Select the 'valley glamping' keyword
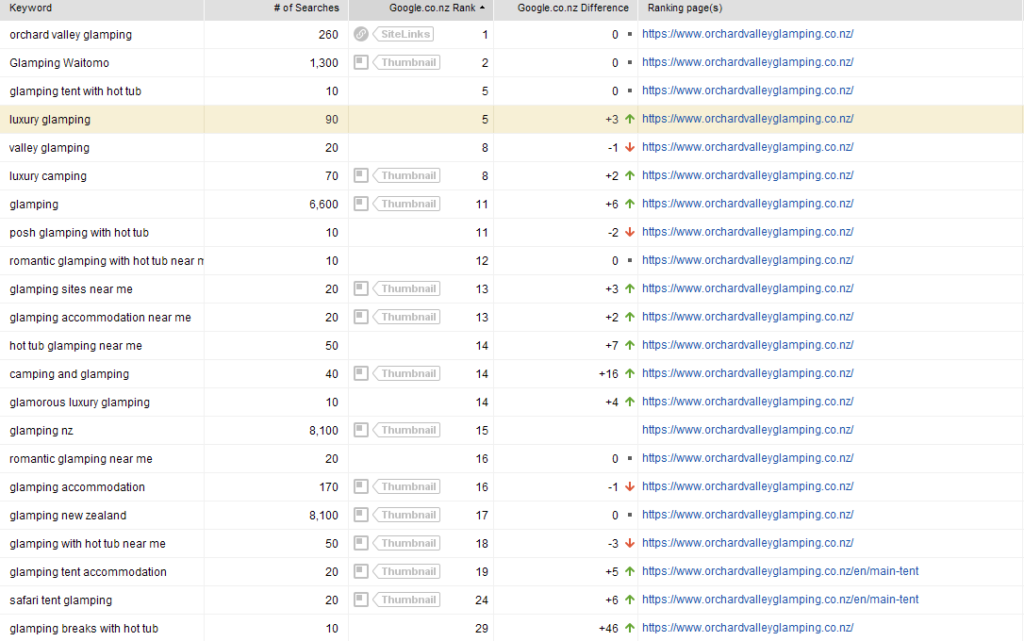 [49, 148]
